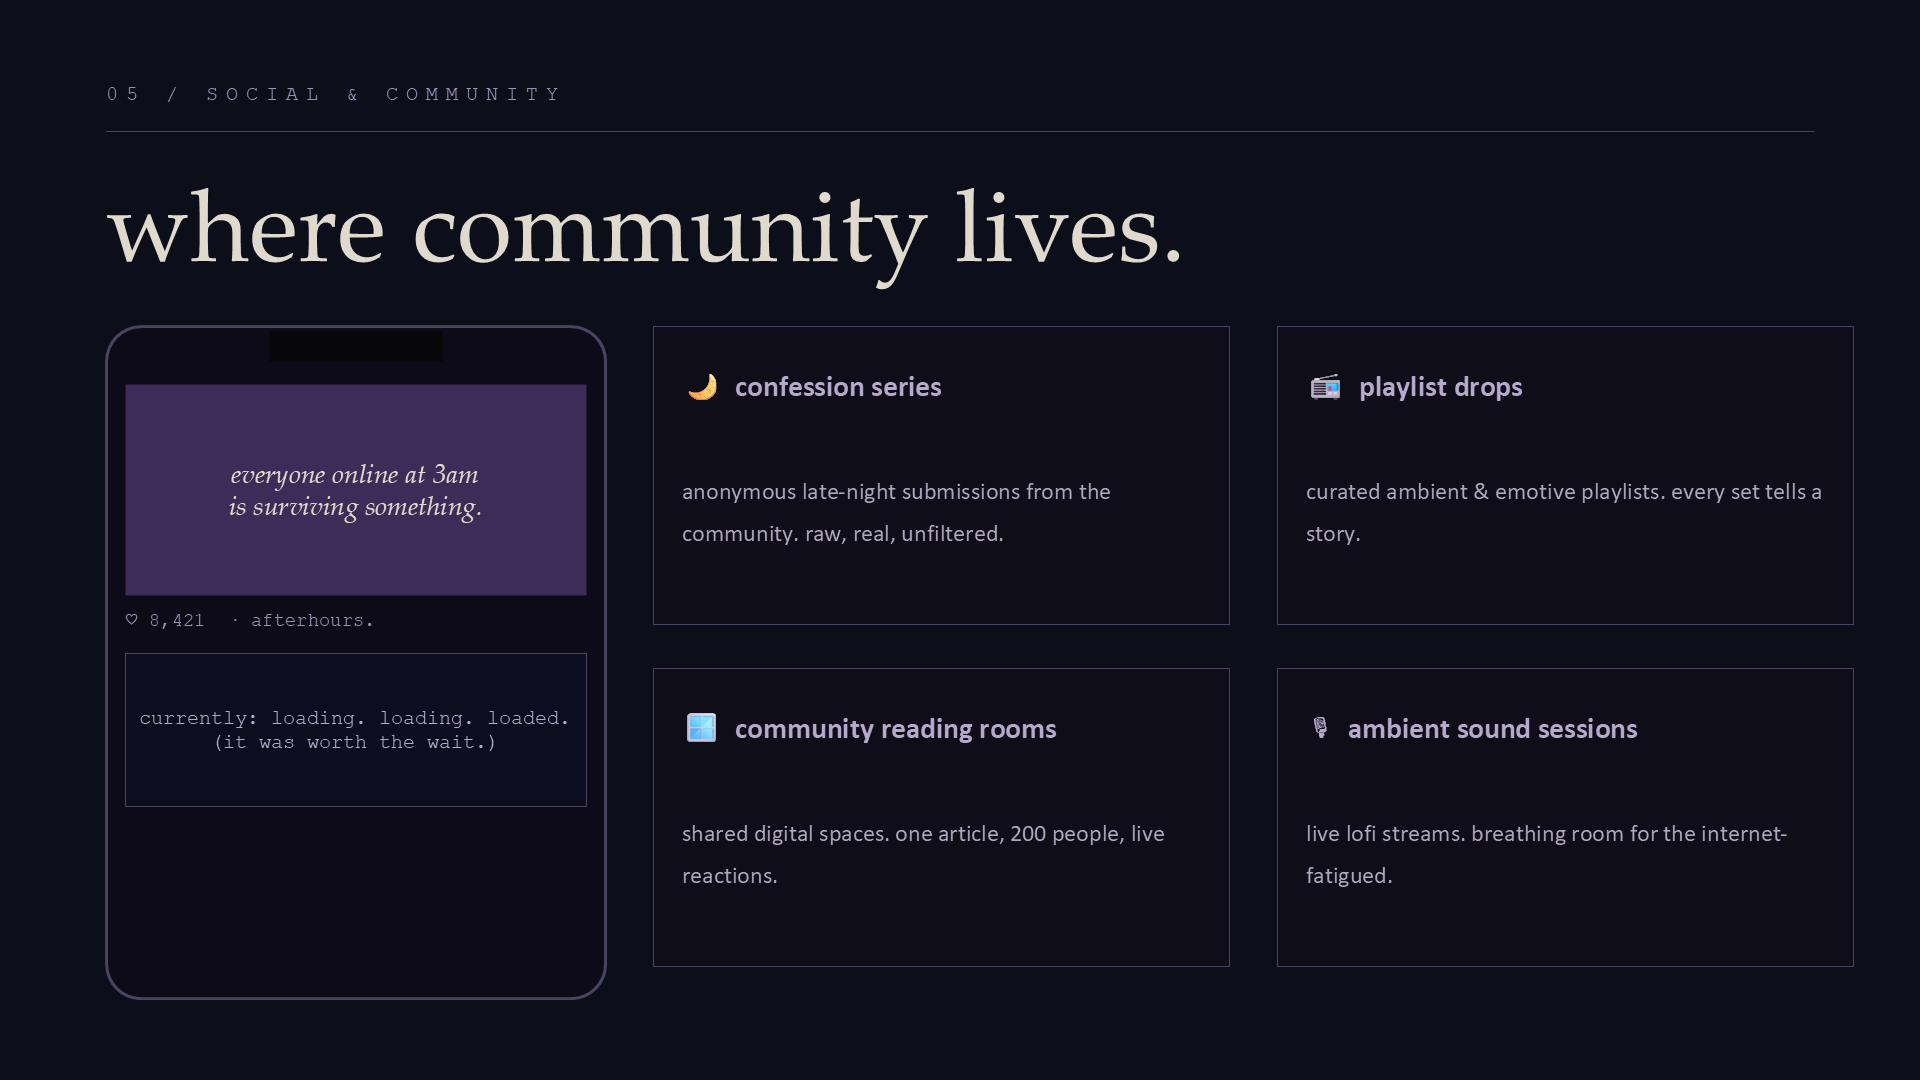Click the "curated ambient & emotive playlists" description
The height and width of the screenshot is (1080, 1920).
[x=1564, y=513]
